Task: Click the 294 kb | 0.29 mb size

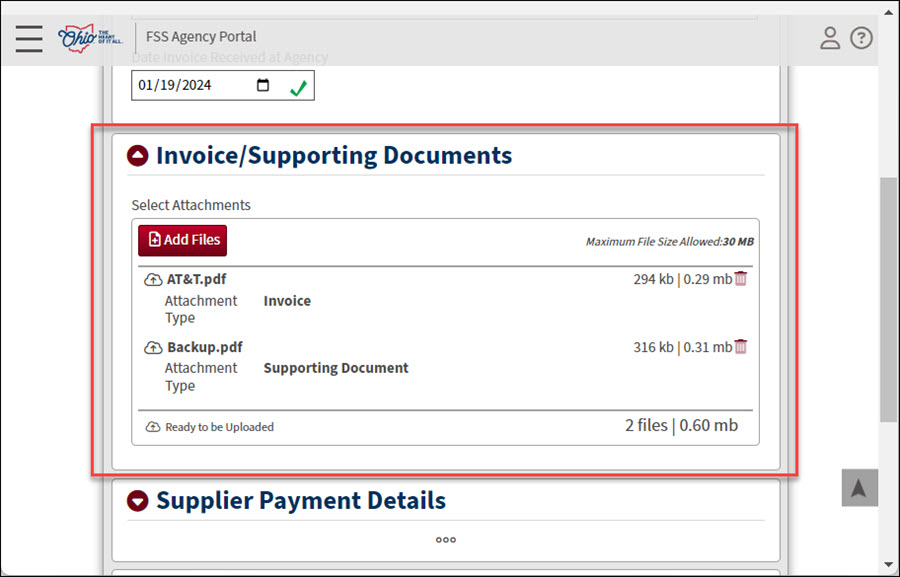Action: (682, 279)
